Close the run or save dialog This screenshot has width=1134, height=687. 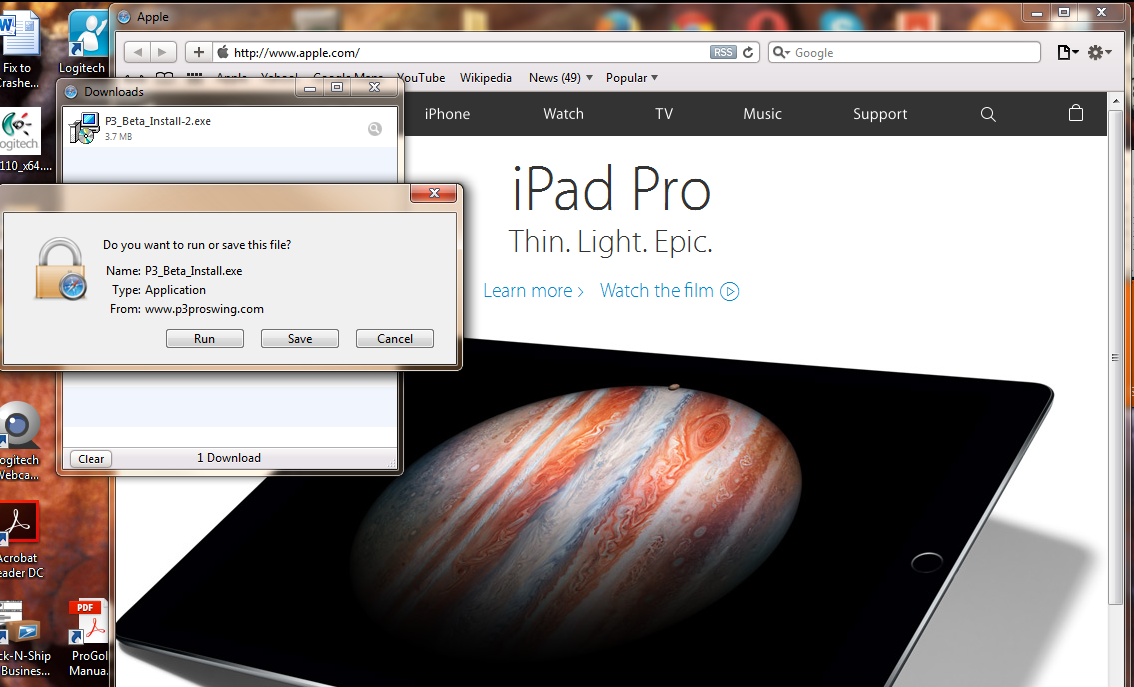tap(434, 193)
